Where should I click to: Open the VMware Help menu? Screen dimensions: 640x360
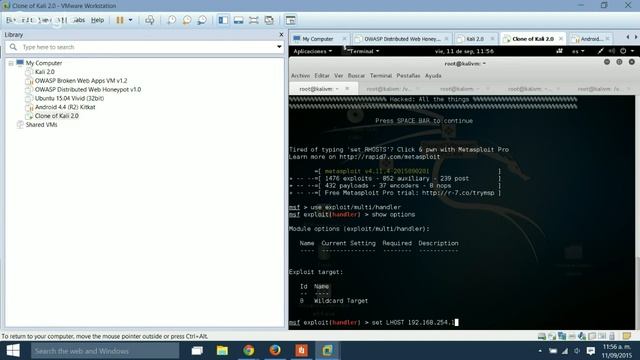97,20
